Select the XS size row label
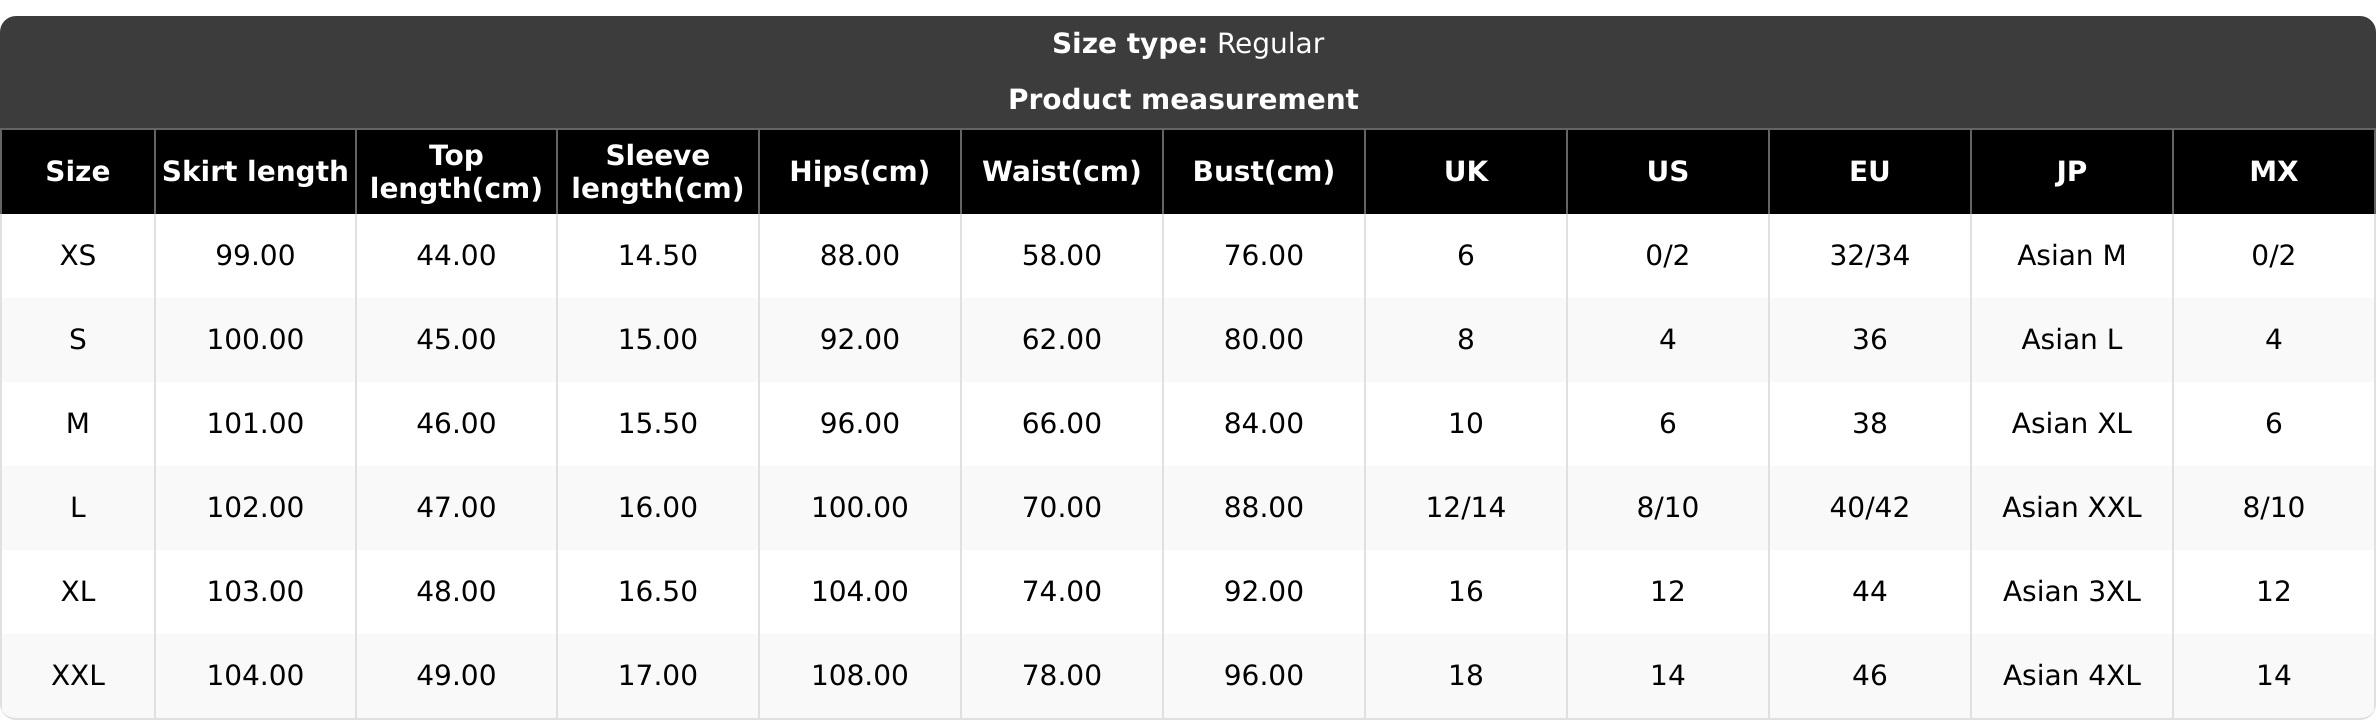The height and width of the screenshot is (720, 2376). (x=78, y=256)
